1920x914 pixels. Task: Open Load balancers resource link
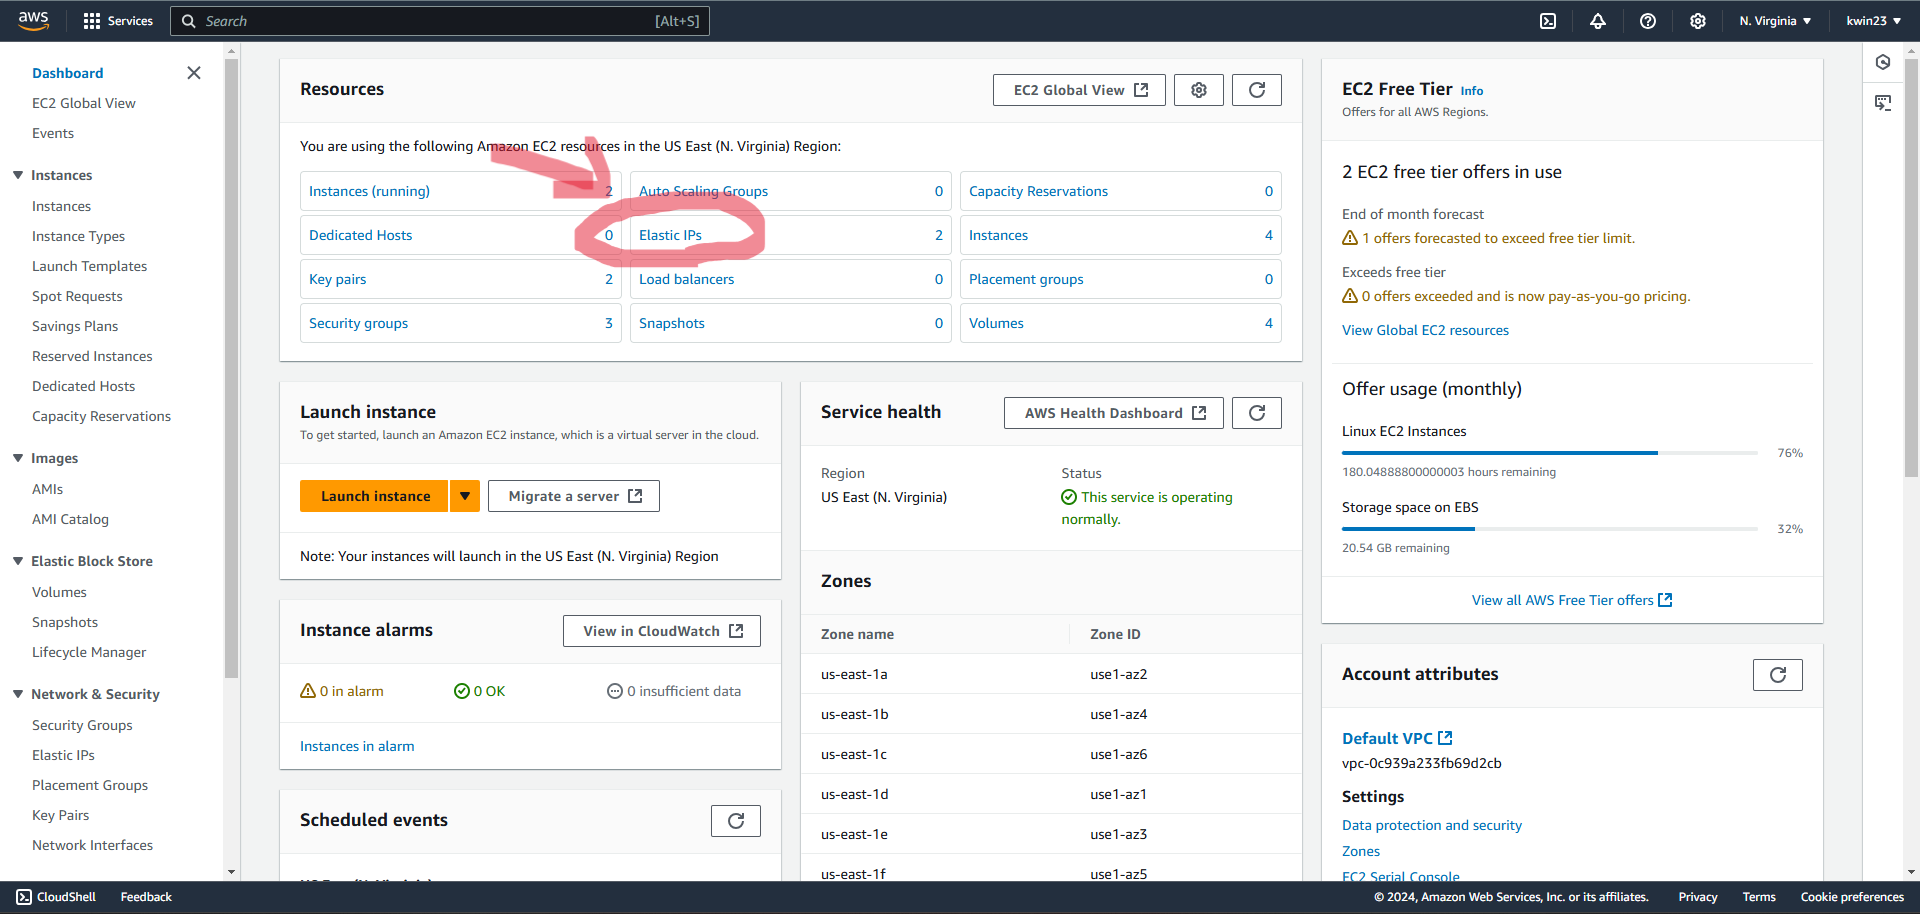(x=686, y=279)
